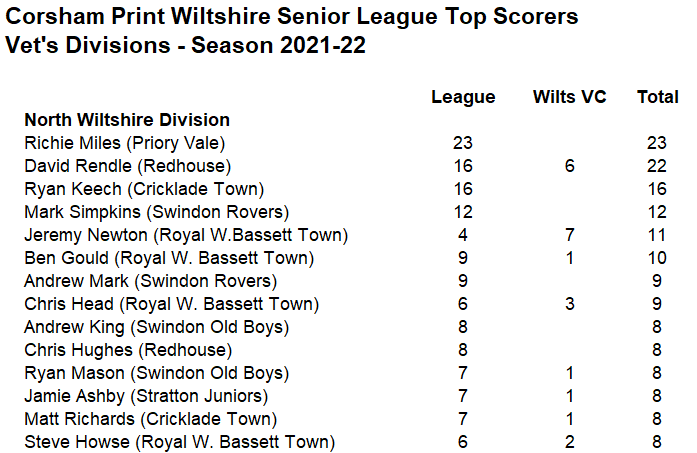
Task: Click Ryan Keech (Cricklade Town) entry
Action: (144, 189)
